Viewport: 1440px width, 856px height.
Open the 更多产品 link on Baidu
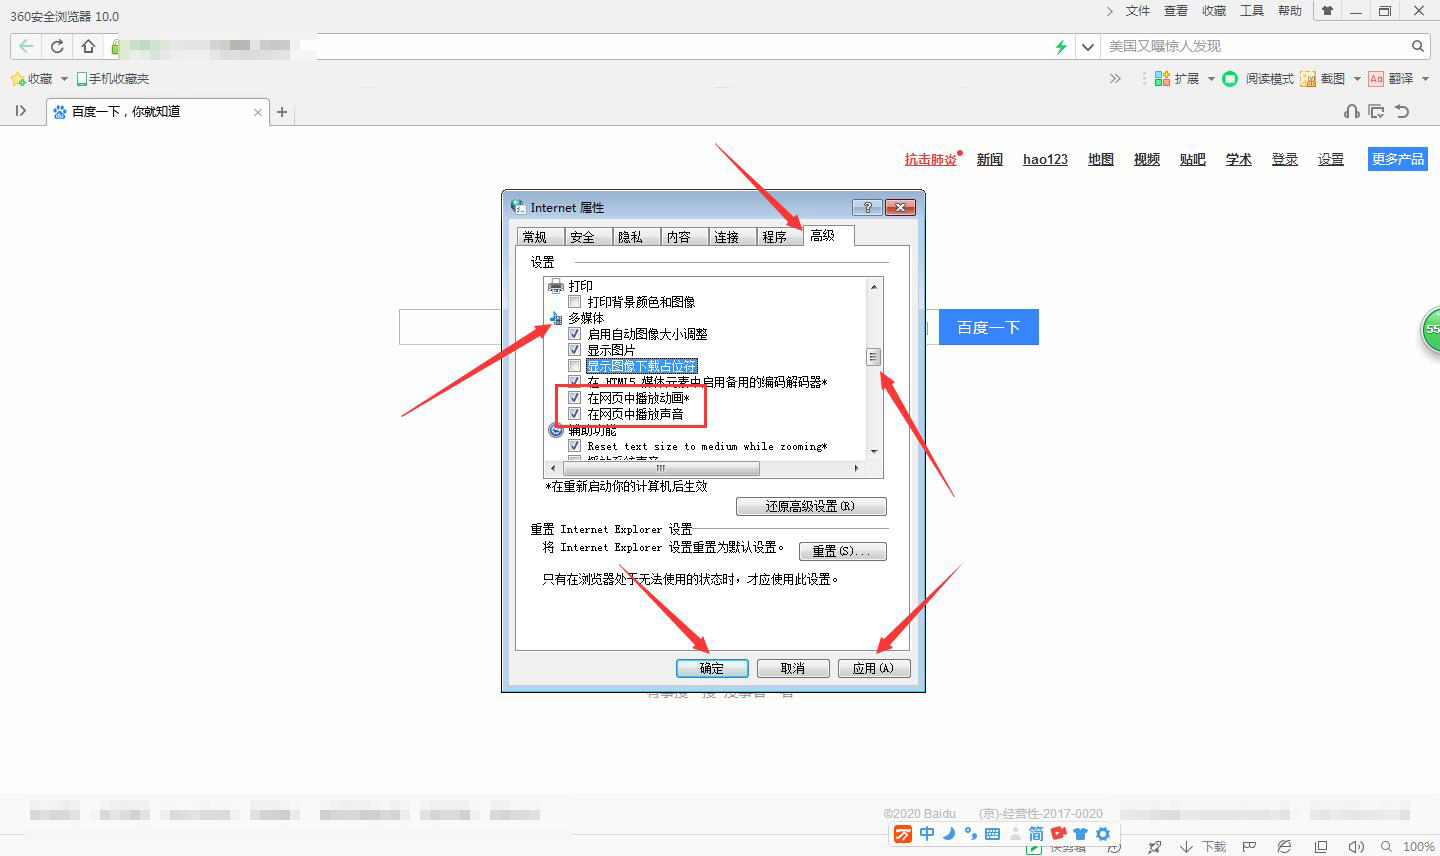coord(1397,159)
